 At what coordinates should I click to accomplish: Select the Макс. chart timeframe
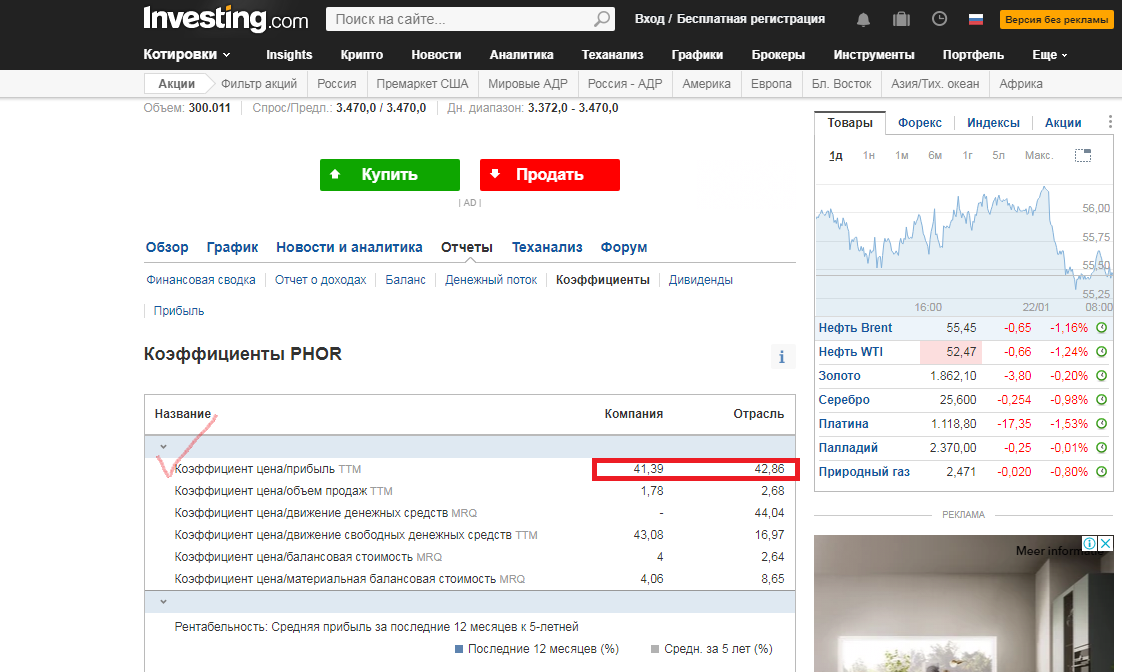click(x=1039, y=155)
